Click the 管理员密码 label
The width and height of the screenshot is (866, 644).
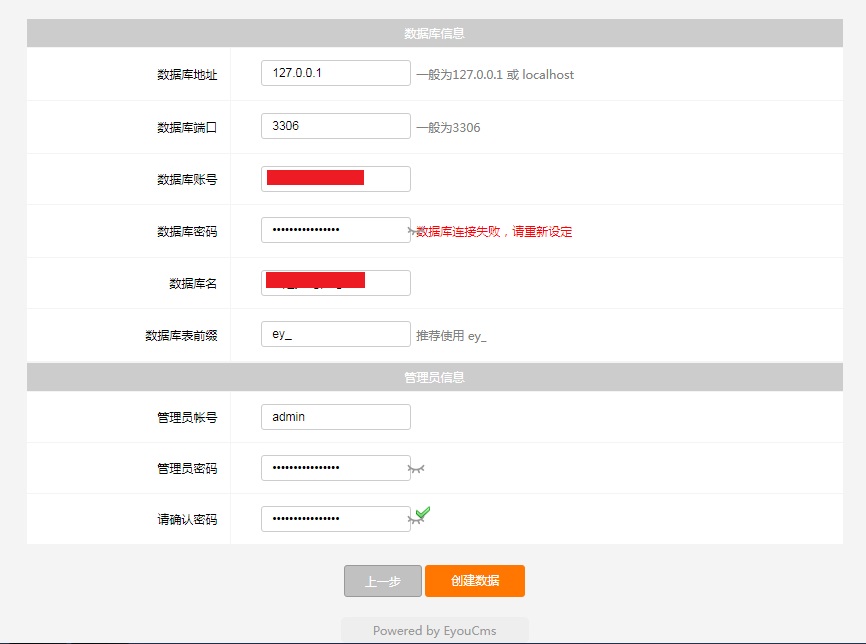(187, 469)
